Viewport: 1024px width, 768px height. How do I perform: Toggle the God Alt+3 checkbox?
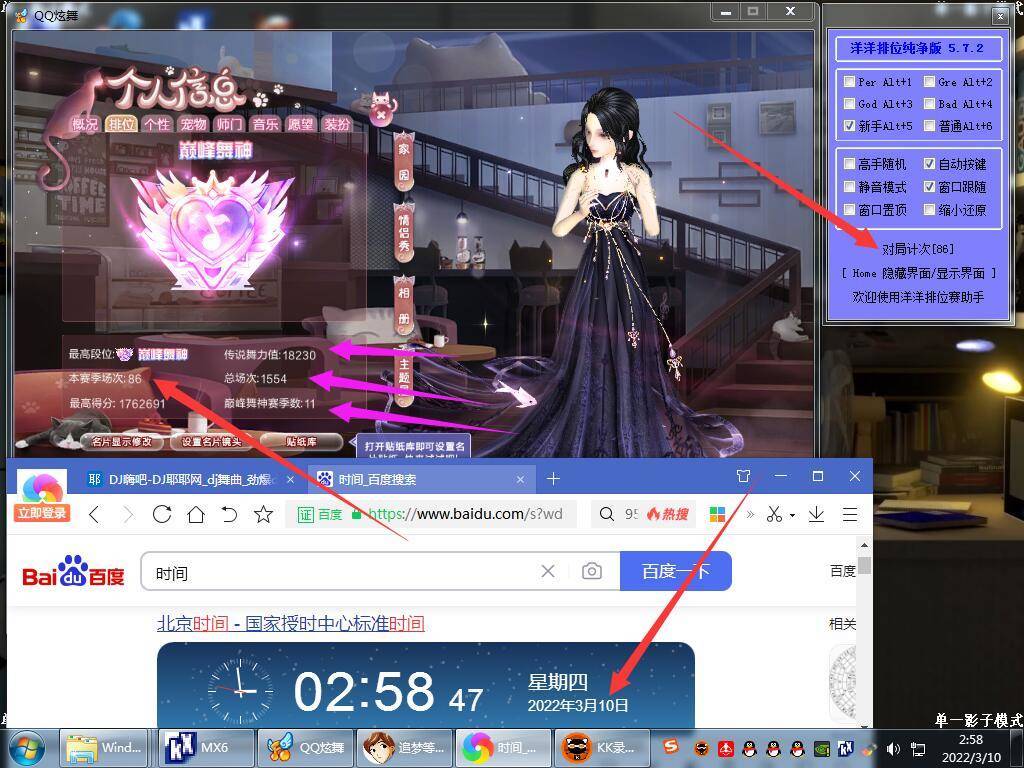(x=849, y=103)
